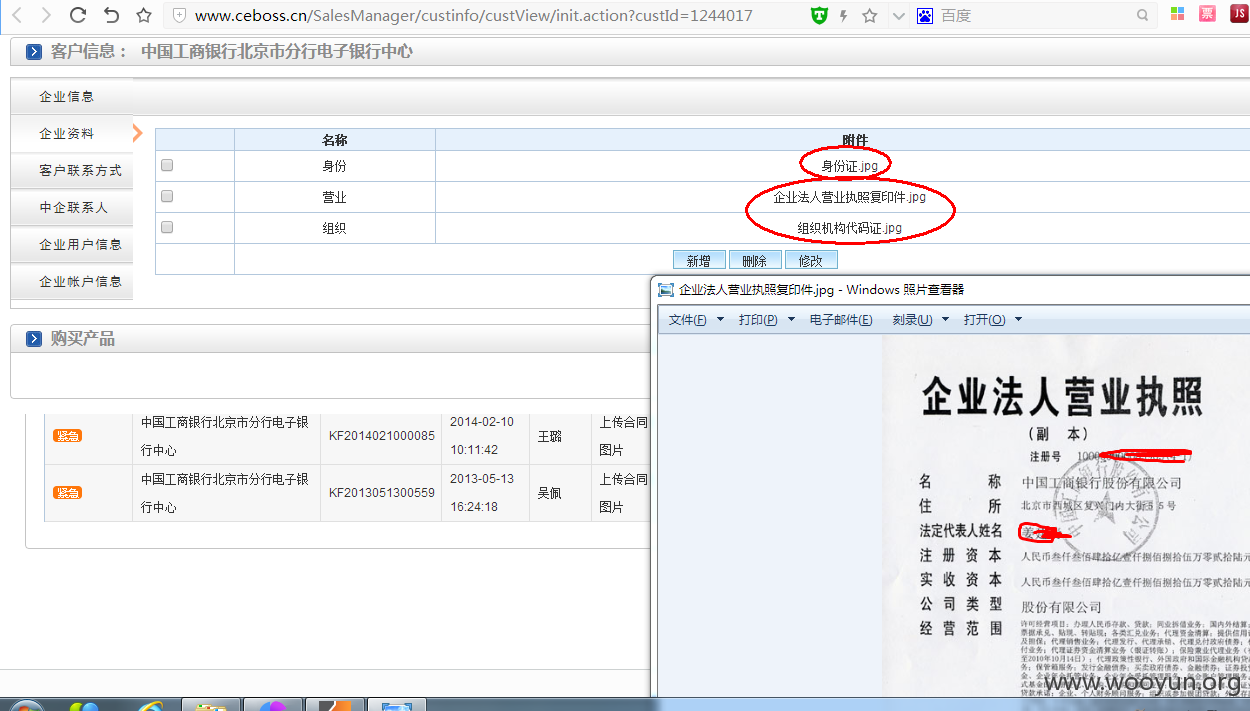Click the 新增 button

point(698,260)
